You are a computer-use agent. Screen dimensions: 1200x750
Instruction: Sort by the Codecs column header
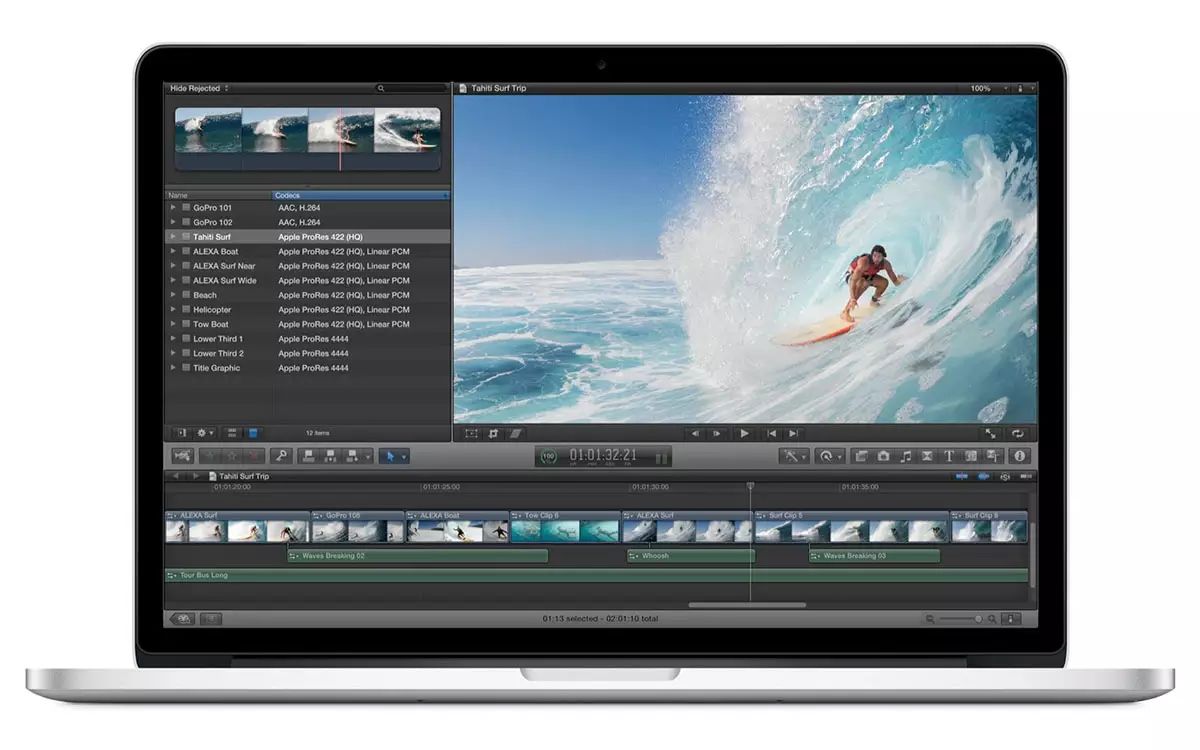tap(361, 195)
